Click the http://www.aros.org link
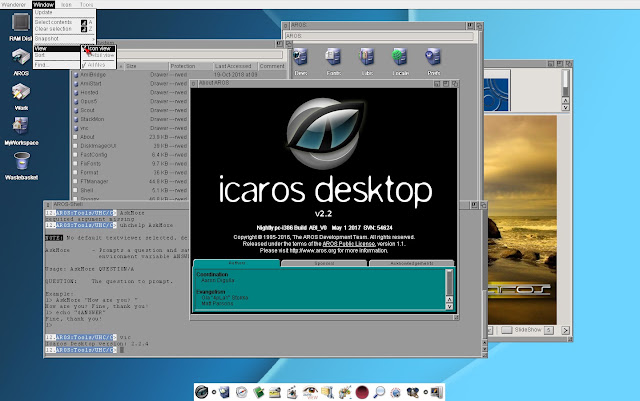640x401 pixels. coord(313,251)
